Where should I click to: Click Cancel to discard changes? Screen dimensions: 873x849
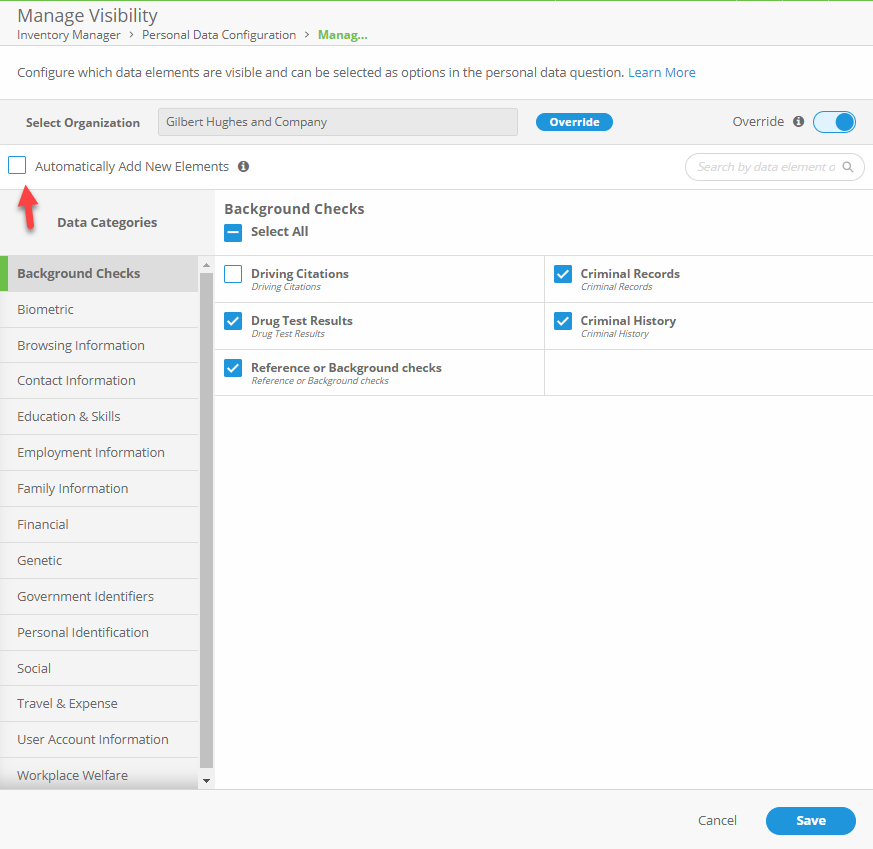pos(717,820)
